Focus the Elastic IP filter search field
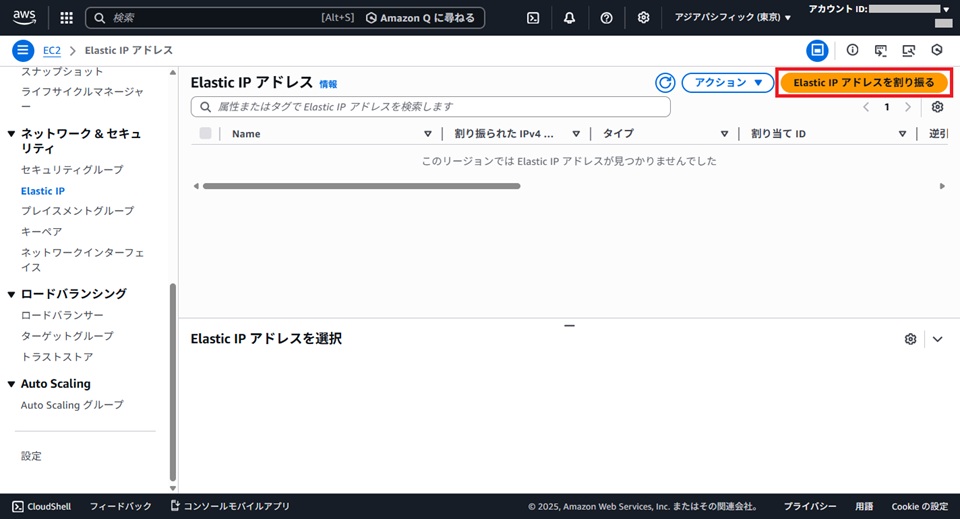This screenshot has width=960, height=519. coord(430,106)
